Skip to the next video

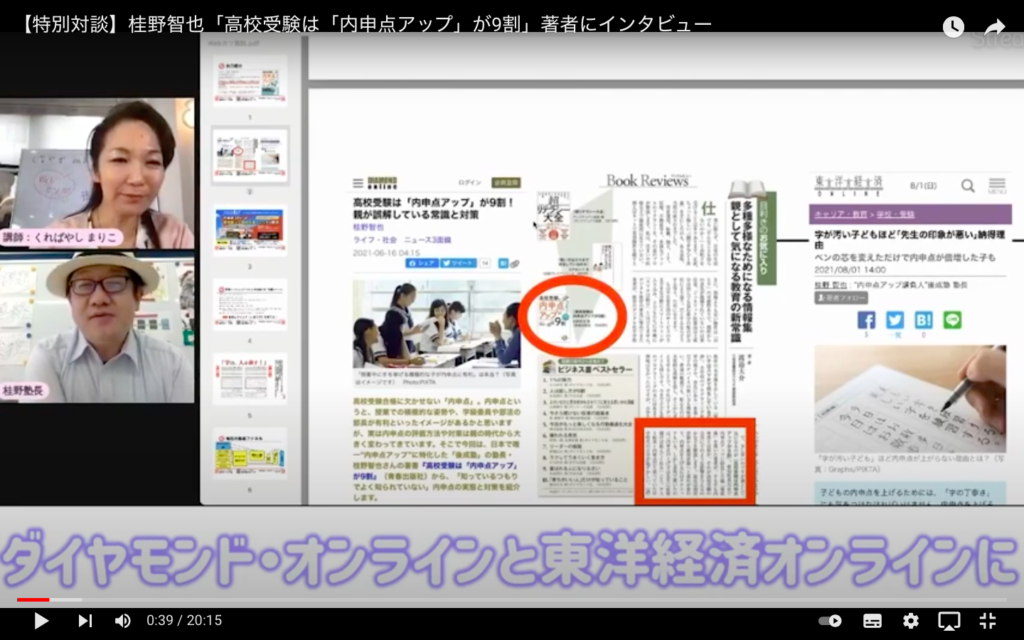[x=85, y=620]
